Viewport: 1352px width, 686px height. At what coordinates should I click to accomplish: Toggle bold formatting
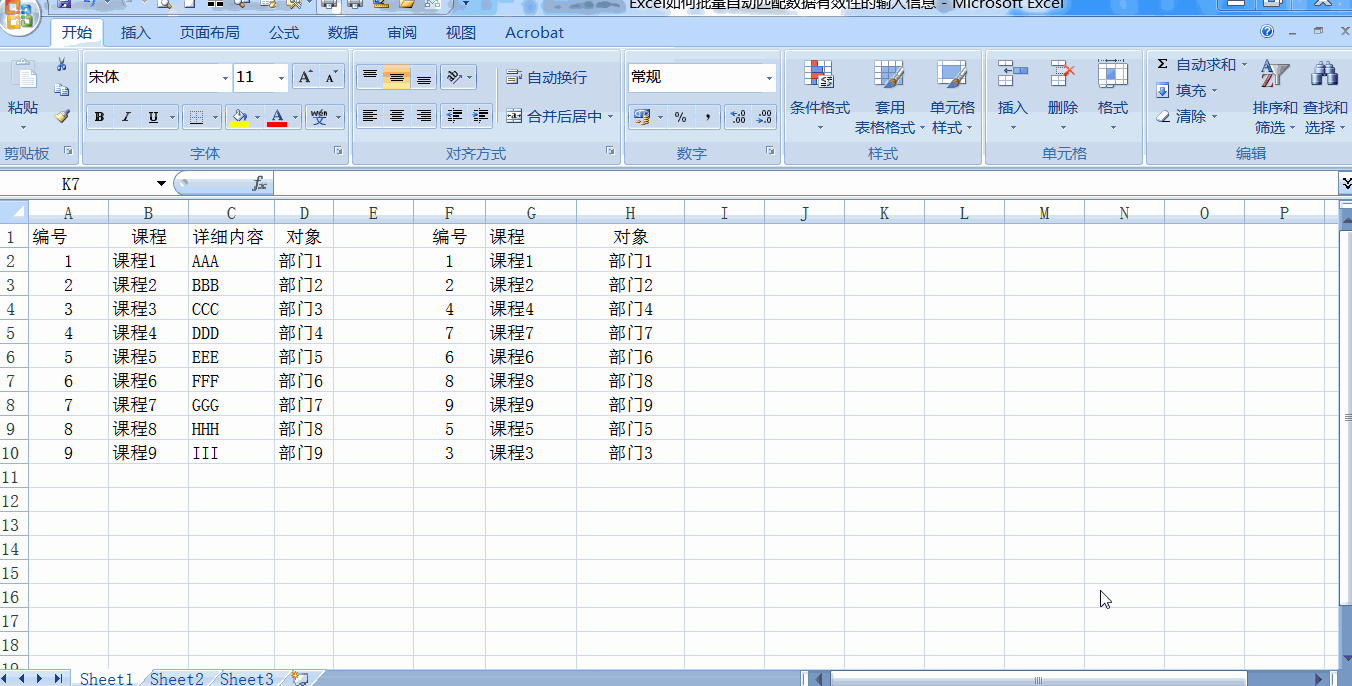point(99,117)
